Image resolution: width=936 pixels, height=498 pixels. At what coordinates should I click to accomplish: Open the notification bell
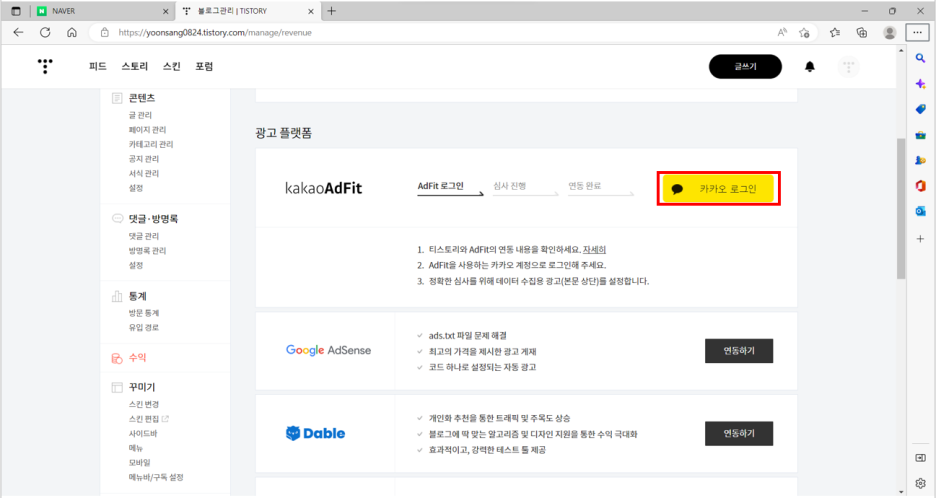pos(809,66)
